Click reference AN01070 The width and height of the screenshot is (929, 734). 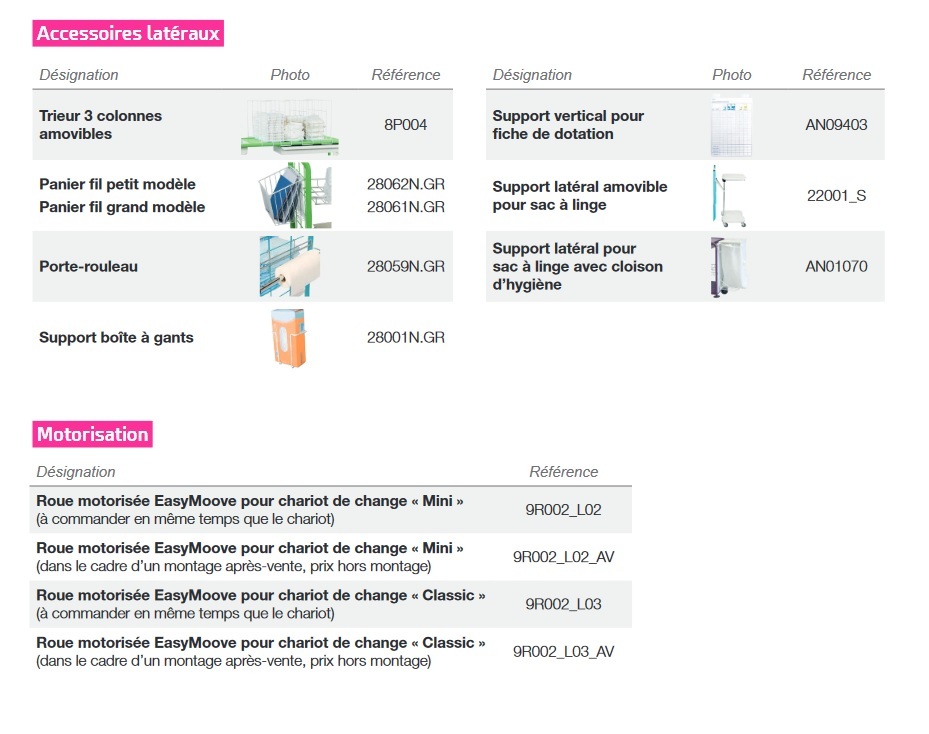[836, 267]
